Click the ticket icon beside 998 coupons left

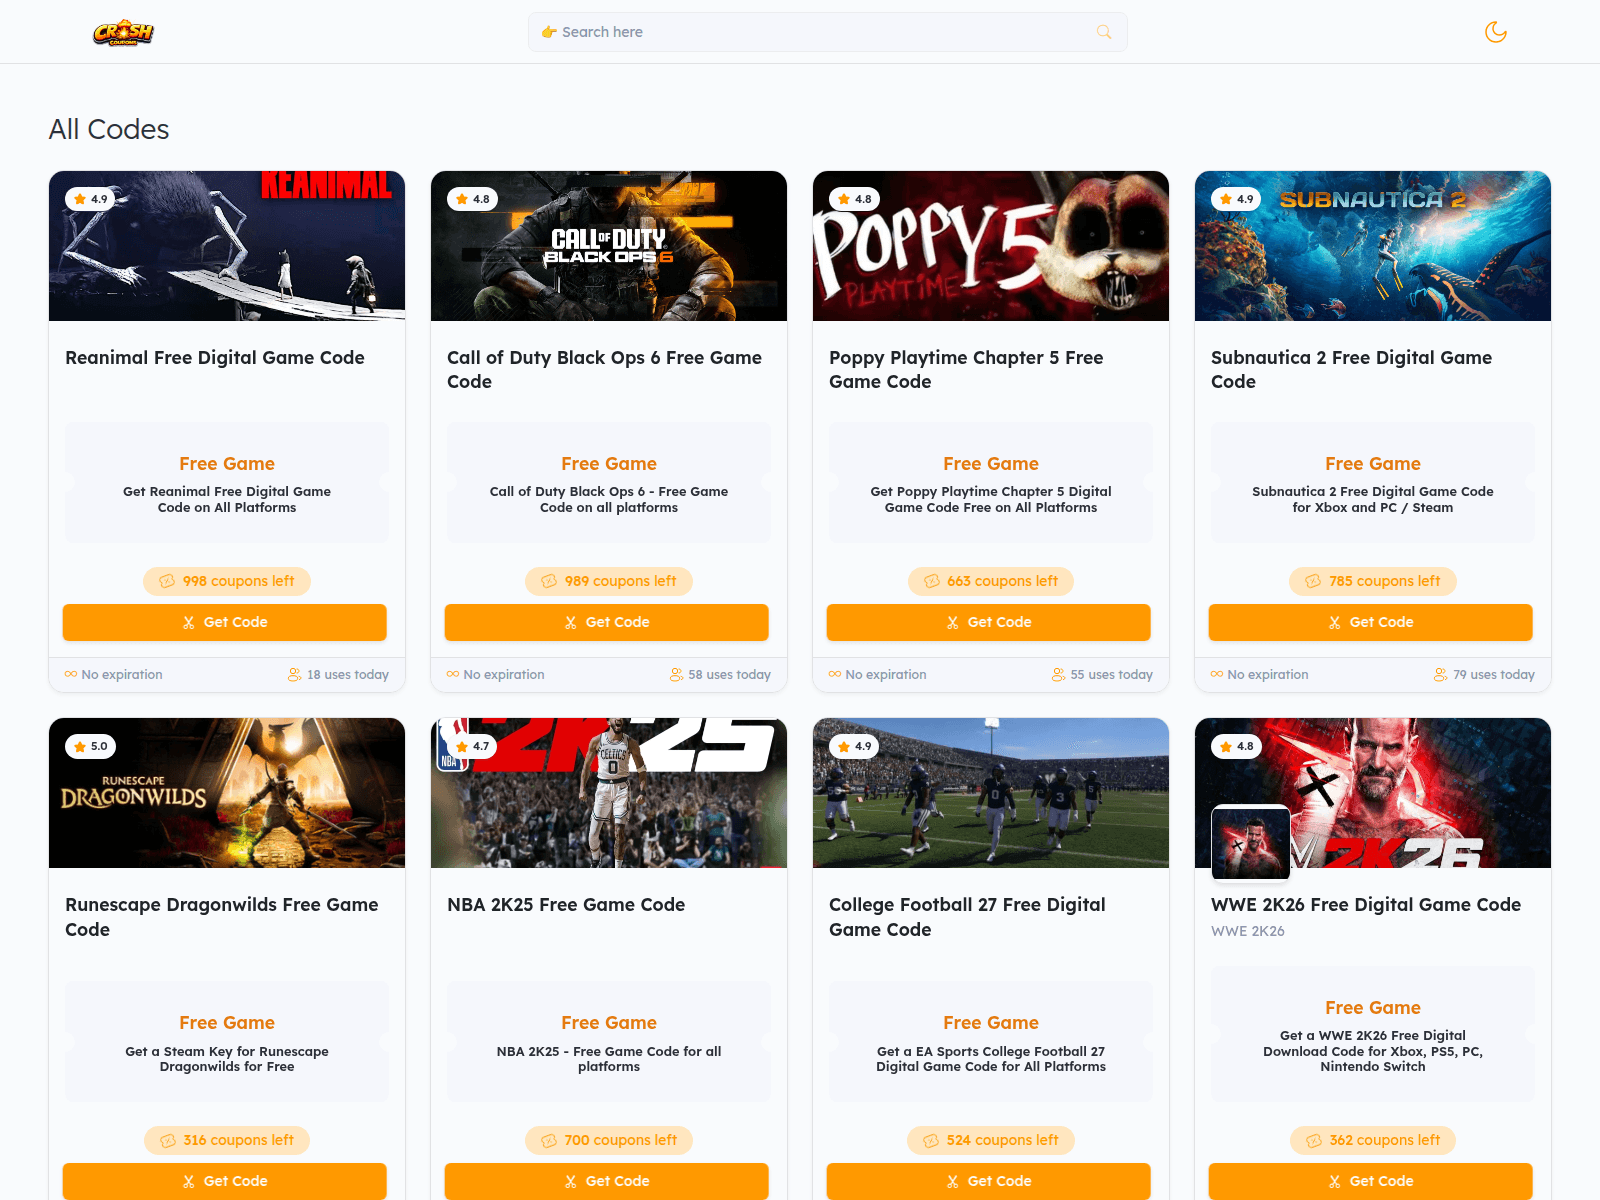167,581
